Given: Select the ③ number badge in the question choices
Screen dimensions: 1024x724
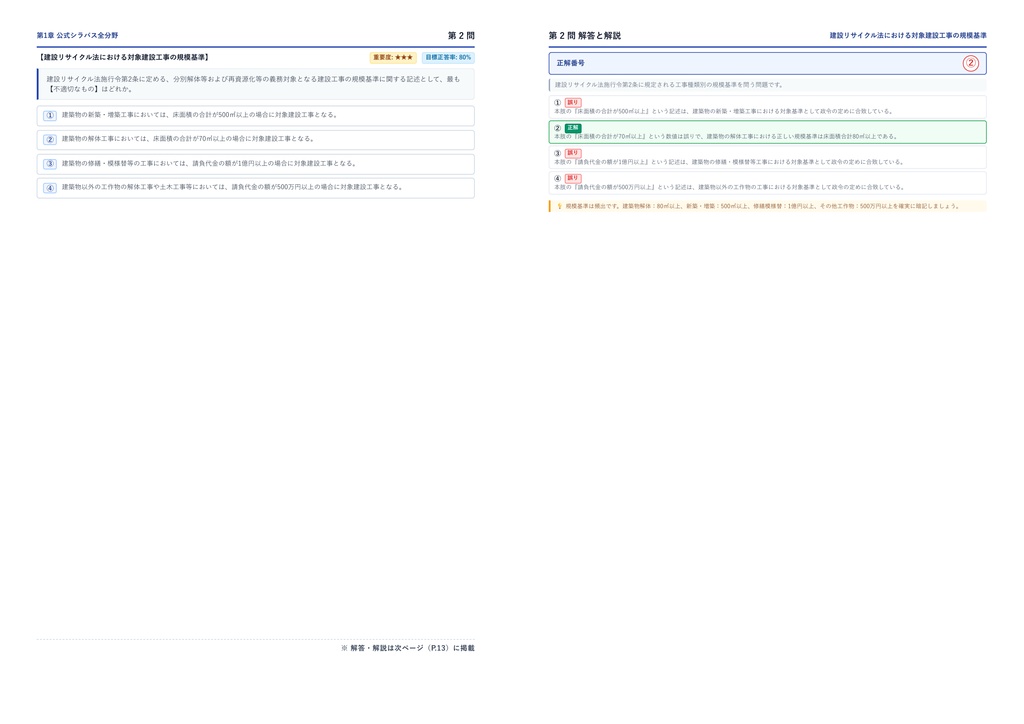Looking at the screenshot, I should click(x=50, y=164).
